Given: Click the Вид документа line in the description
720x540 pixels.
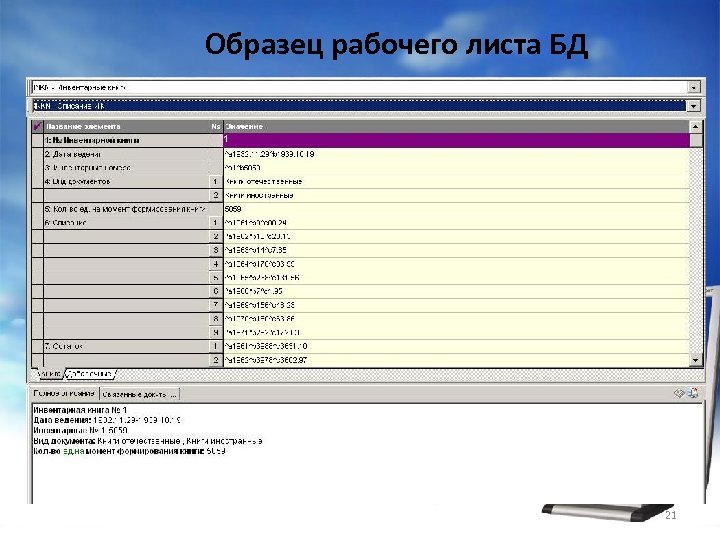Looking at the screenshot, I should click(148, 441).
